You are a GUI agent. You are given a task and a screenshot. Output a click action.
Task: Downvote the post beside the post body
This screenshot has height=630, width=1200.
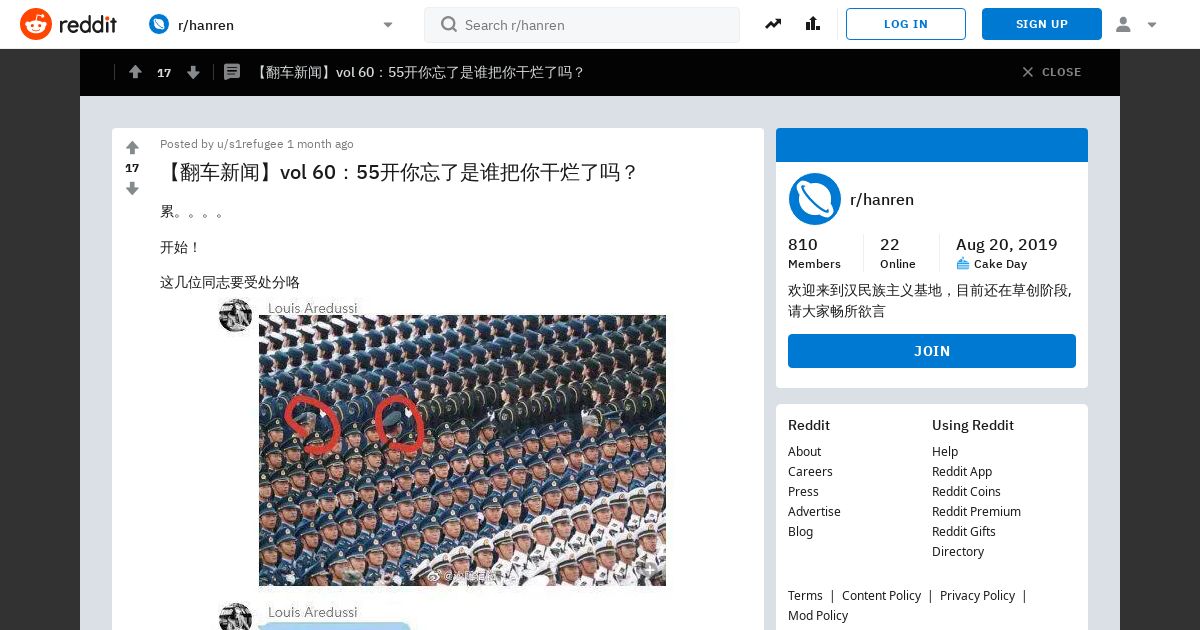[132, 188]
